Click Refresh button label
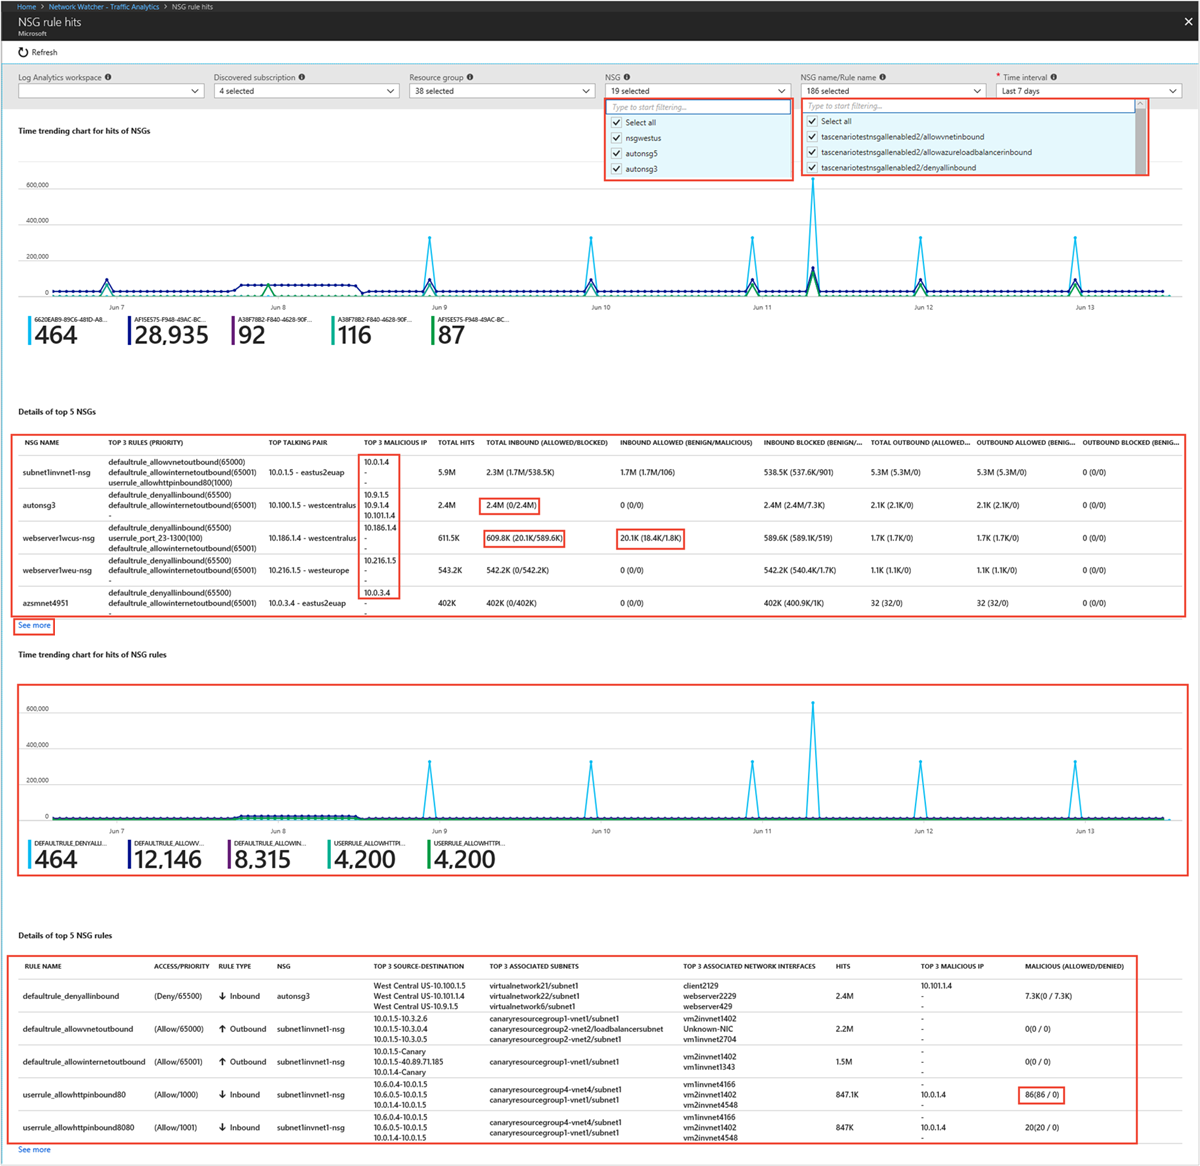The height and width of the screenshot is (1166, 1200). 44,52
